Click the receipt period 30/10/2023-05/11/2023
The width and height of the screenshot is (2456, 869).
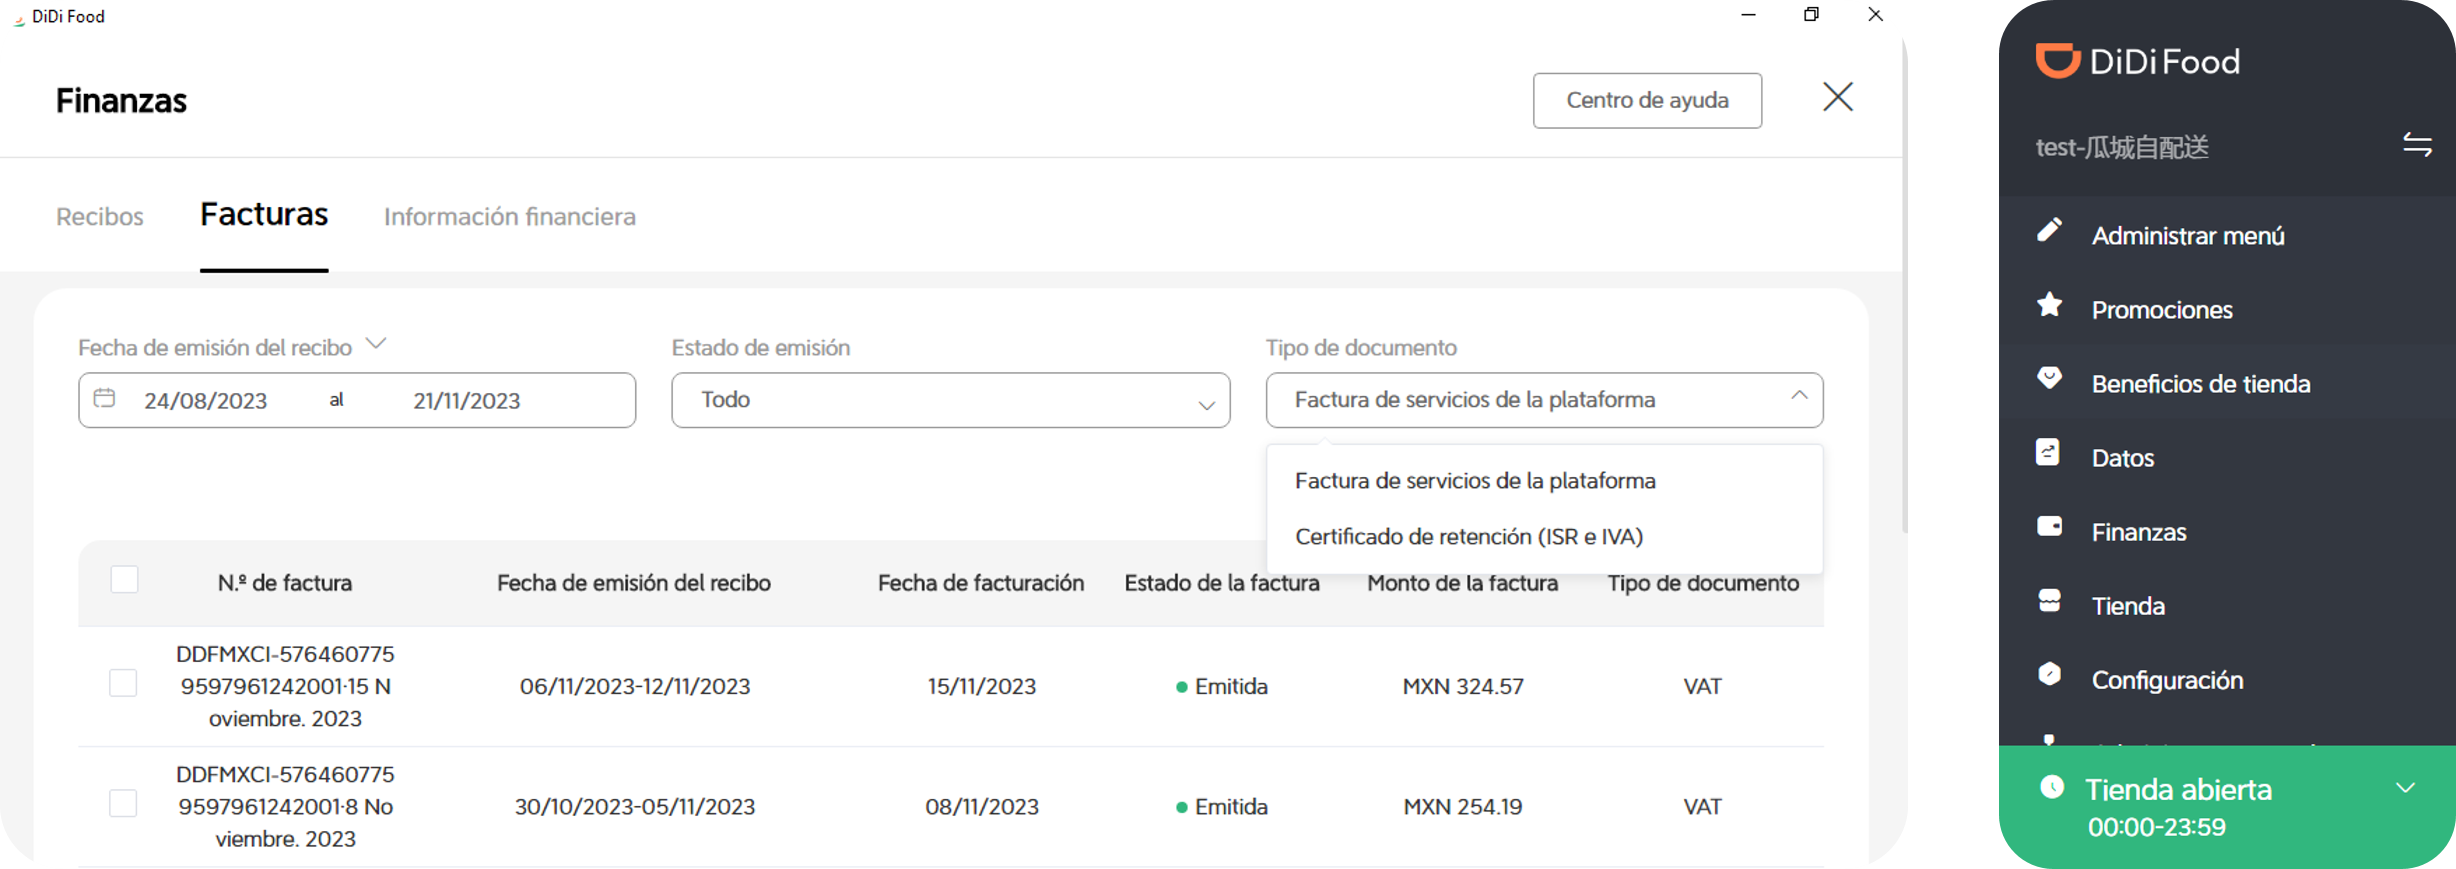635,806
